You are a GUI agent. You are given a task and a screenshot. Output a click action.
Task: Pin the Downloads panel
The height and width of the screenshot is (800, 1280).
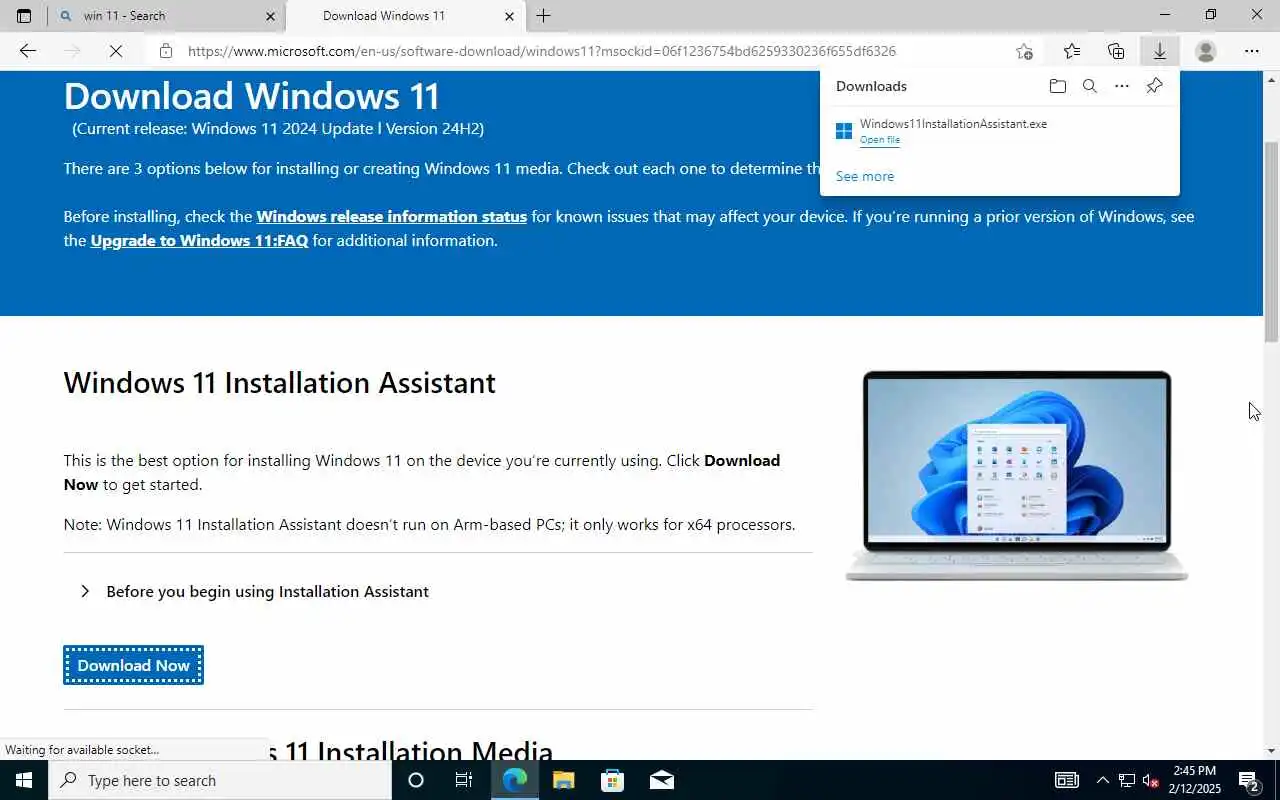pyautogui.click(x=1154, y=86)
